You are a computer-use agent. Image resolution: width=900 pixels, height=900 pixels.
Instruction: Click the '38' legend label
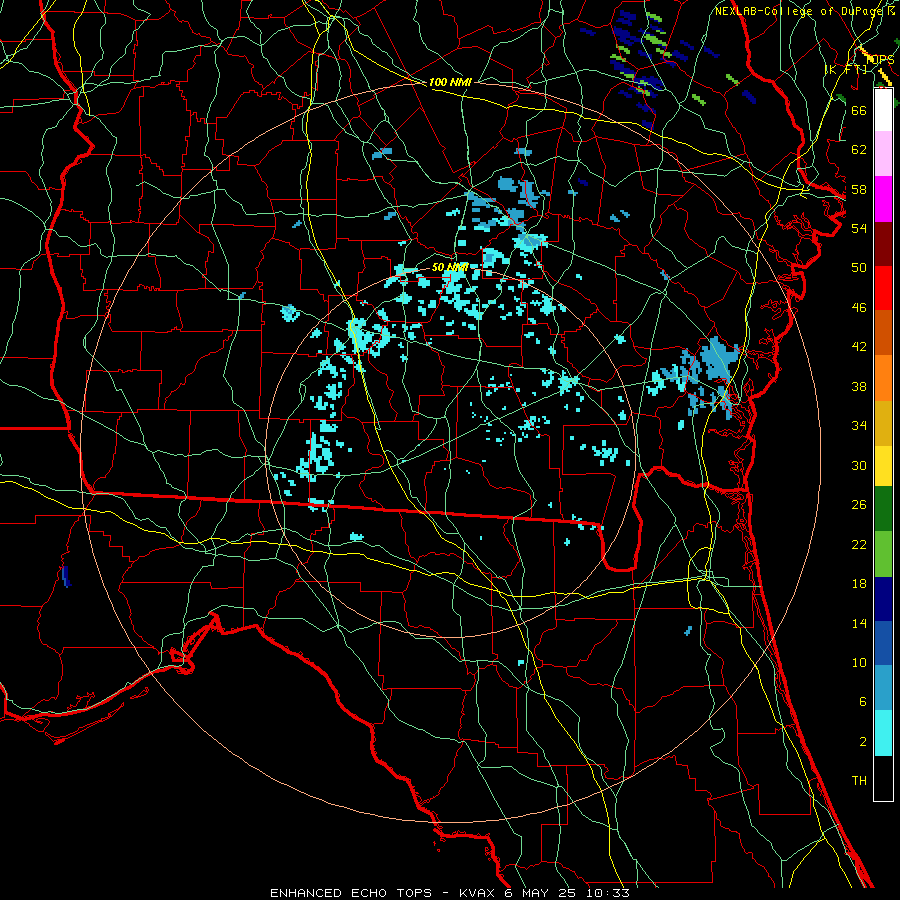tap(859, 386)
